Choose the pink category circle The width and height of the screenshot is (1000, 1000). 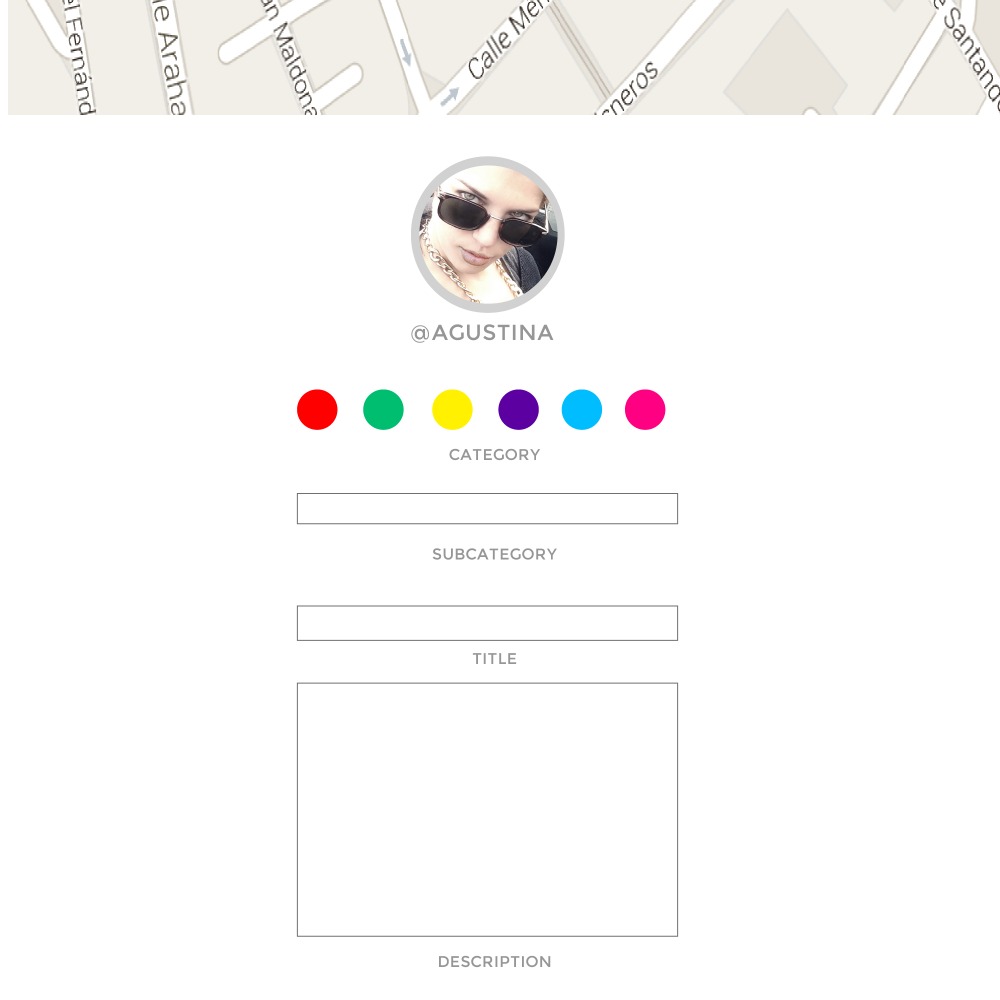pyautogui.click(x=645, y=409)
